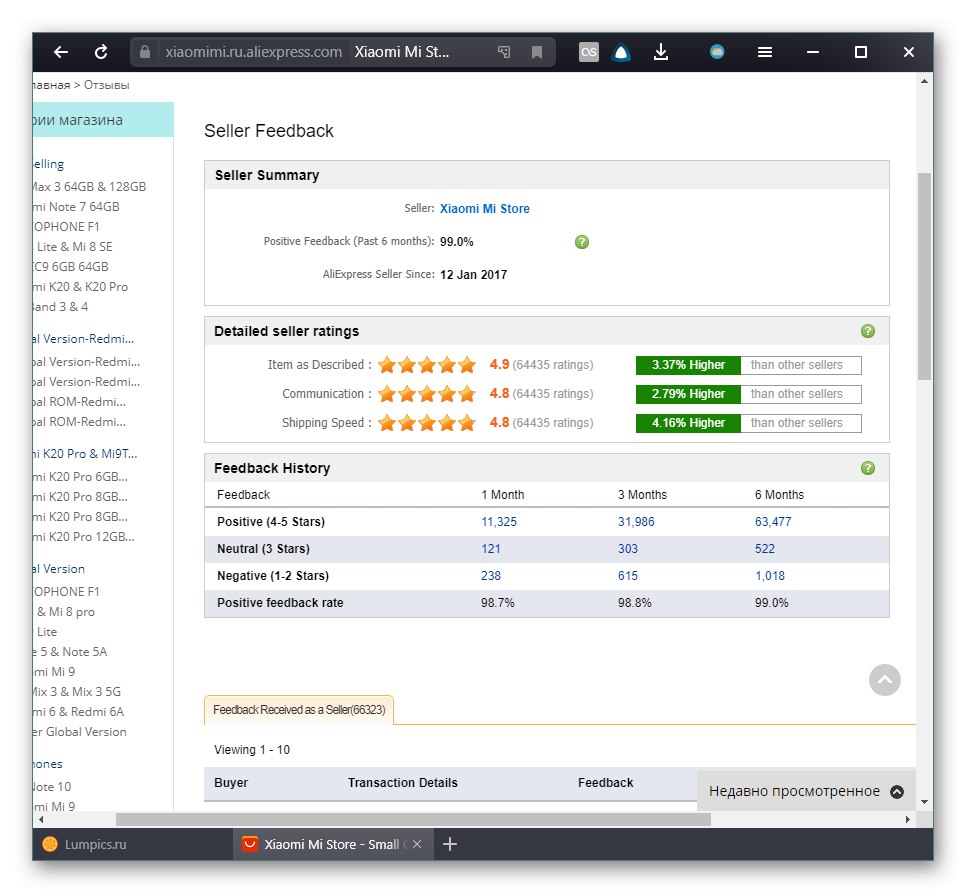Switch to the Lumpics.ru tab

point(133,844)
